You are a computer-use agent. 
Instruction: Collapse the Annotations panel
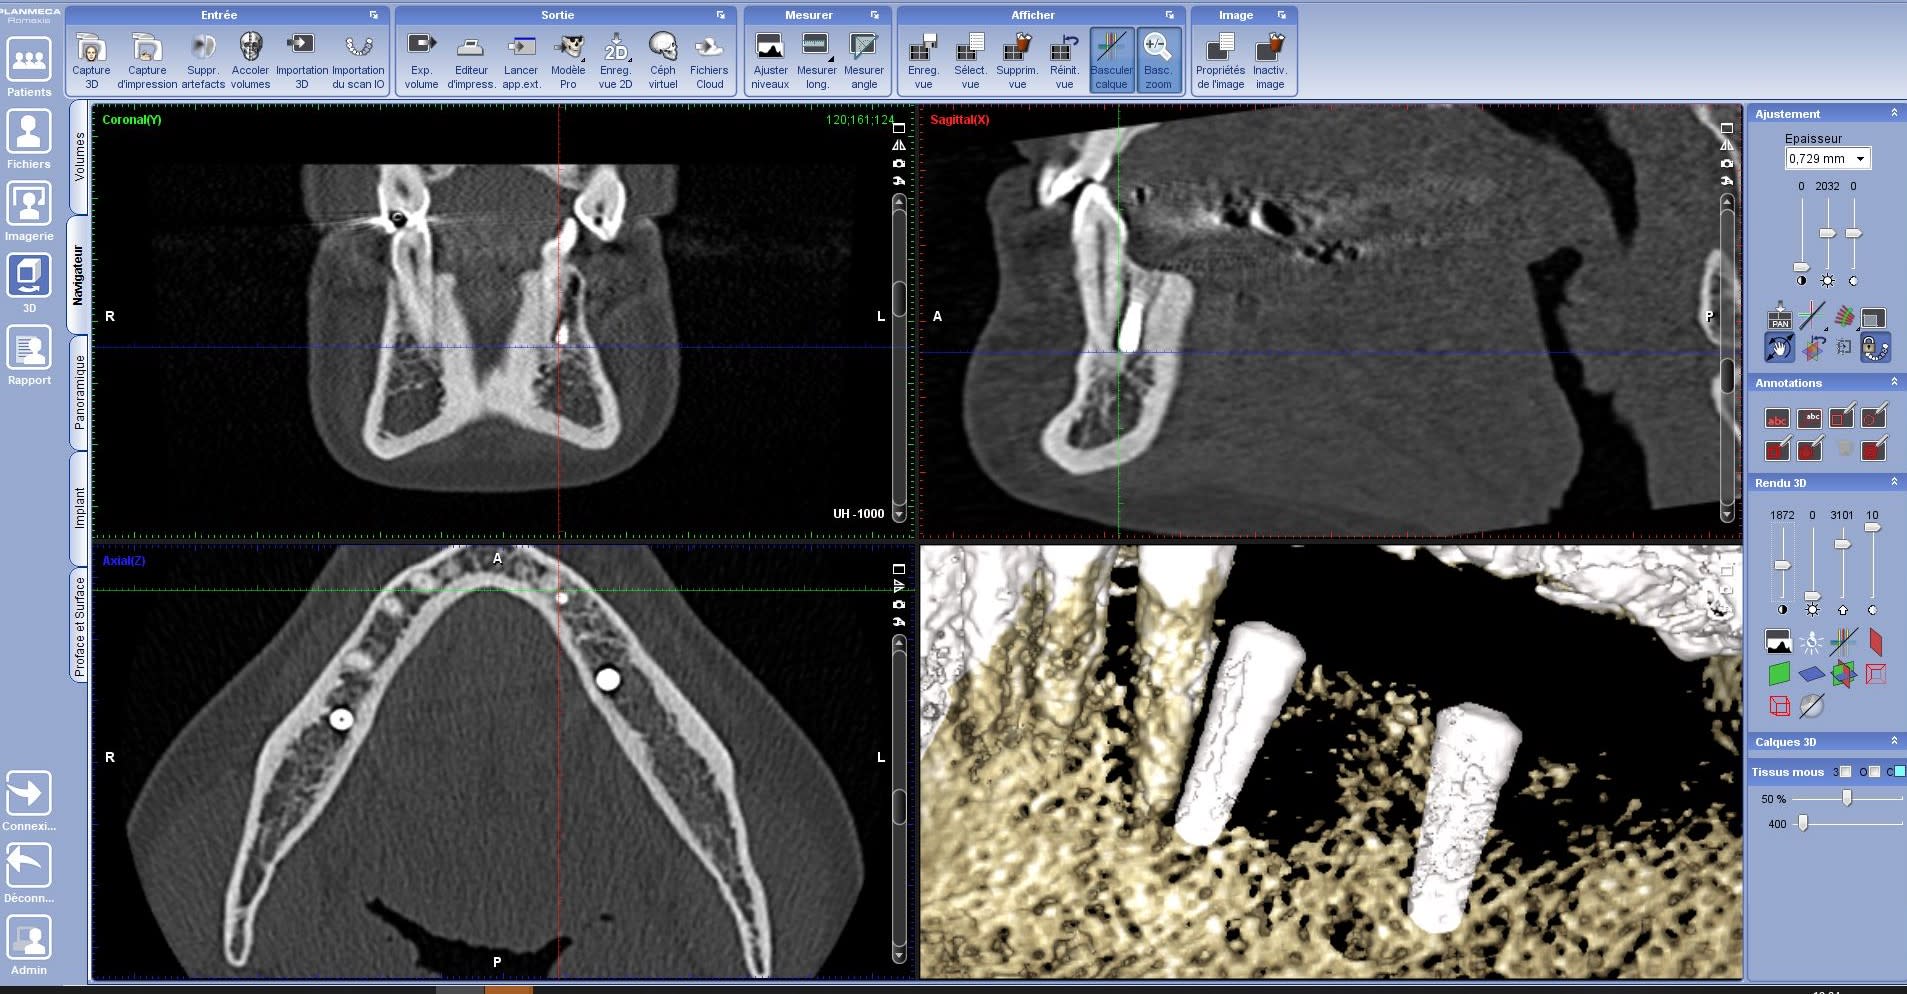coord(1893,382)
